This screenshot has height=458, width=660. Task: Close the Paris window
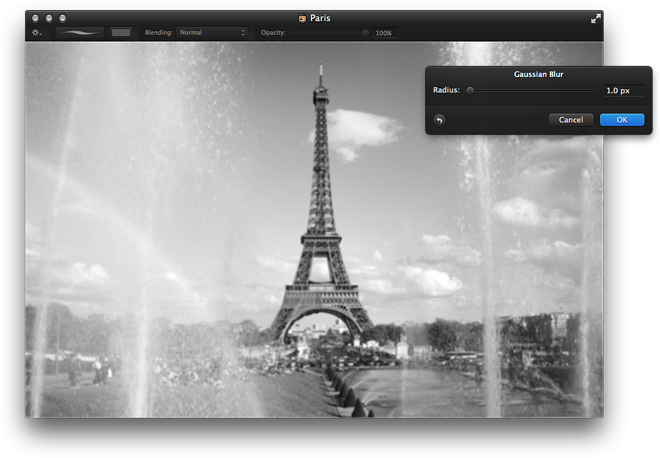[35, 18]
